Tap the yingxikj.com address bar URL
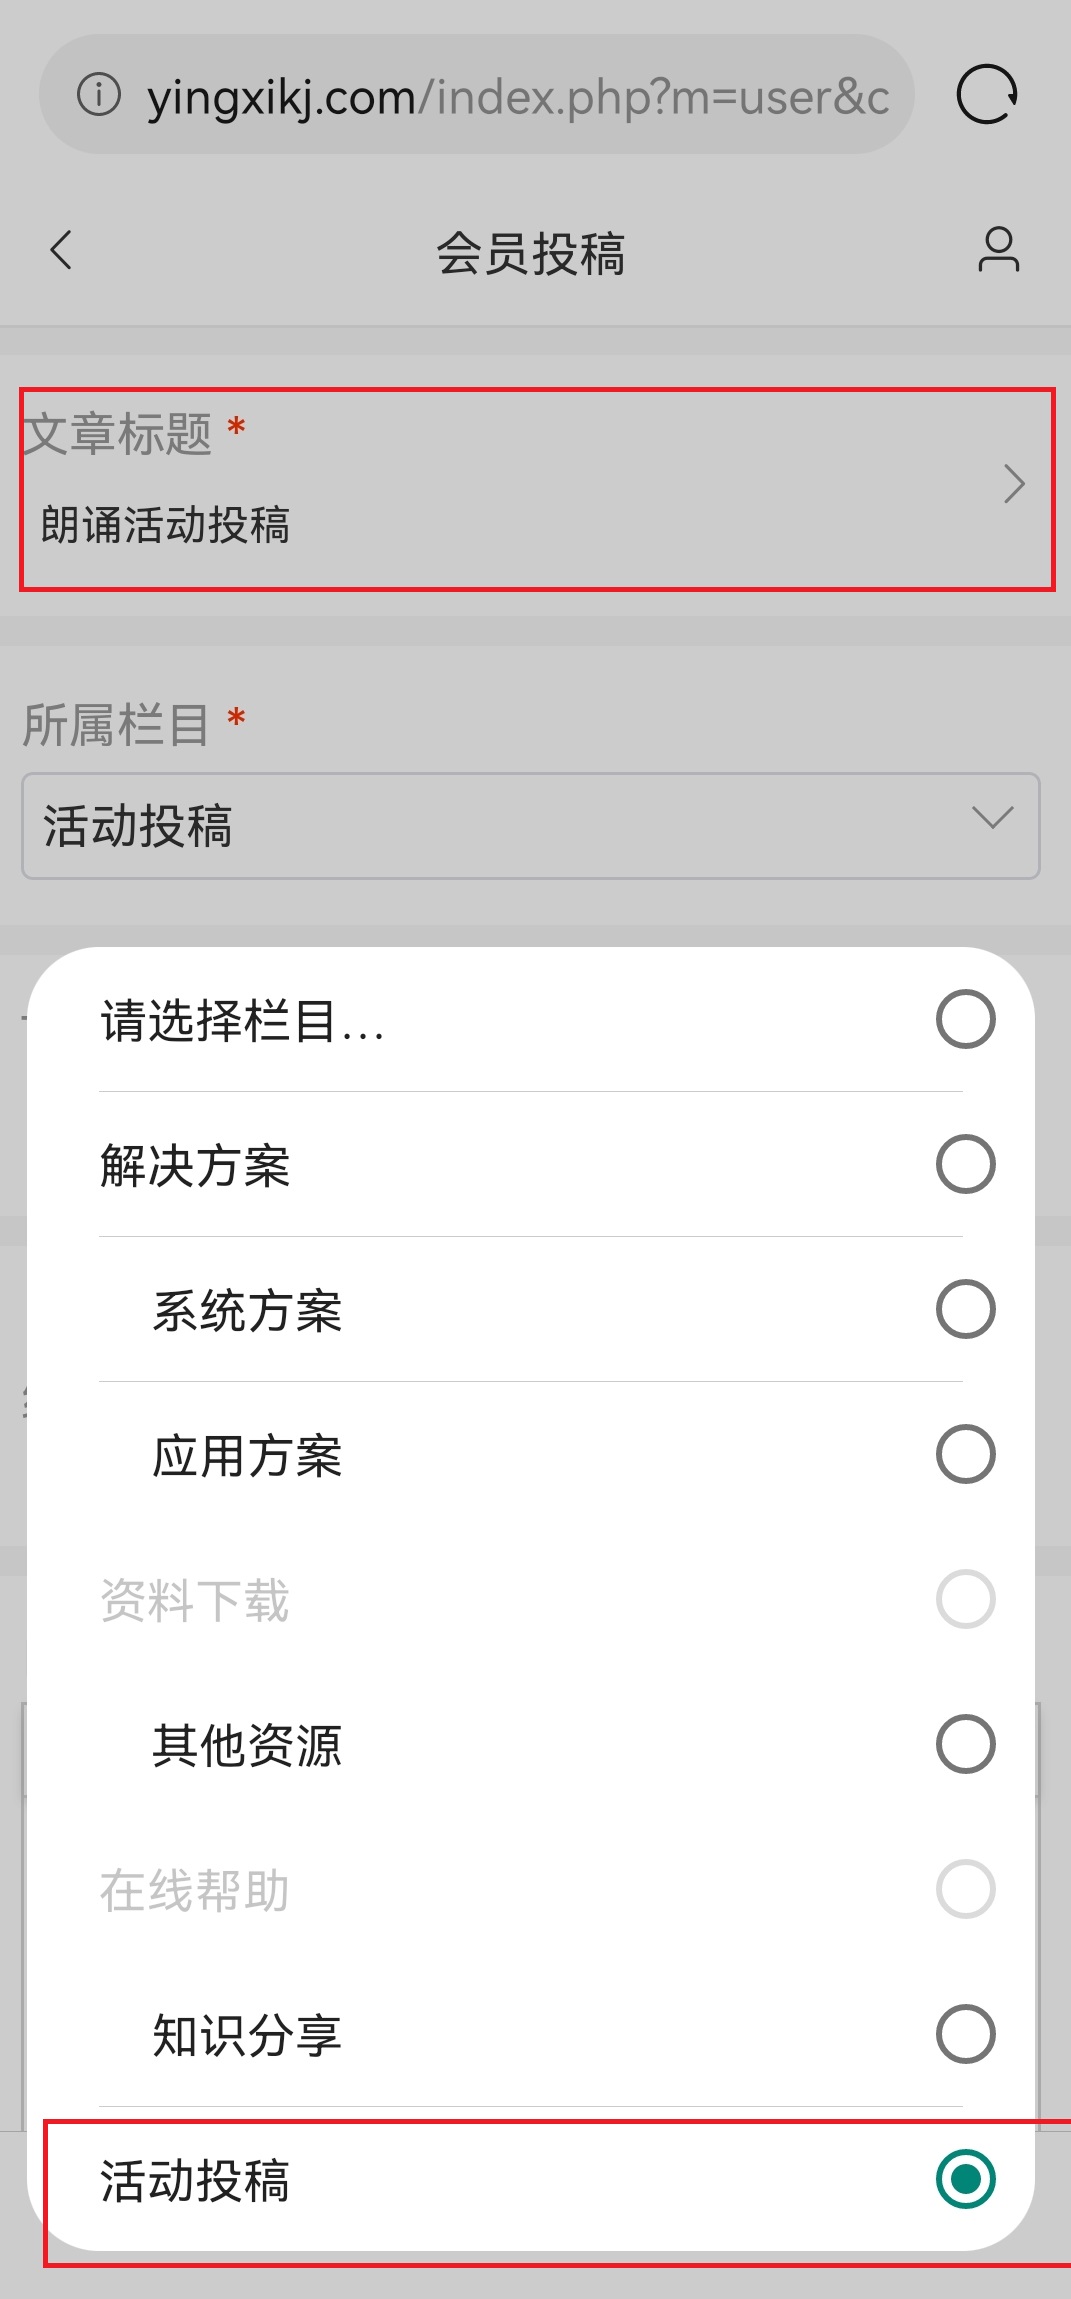The height and width of the screenshot is (2299, 1071). coord(518,97)
